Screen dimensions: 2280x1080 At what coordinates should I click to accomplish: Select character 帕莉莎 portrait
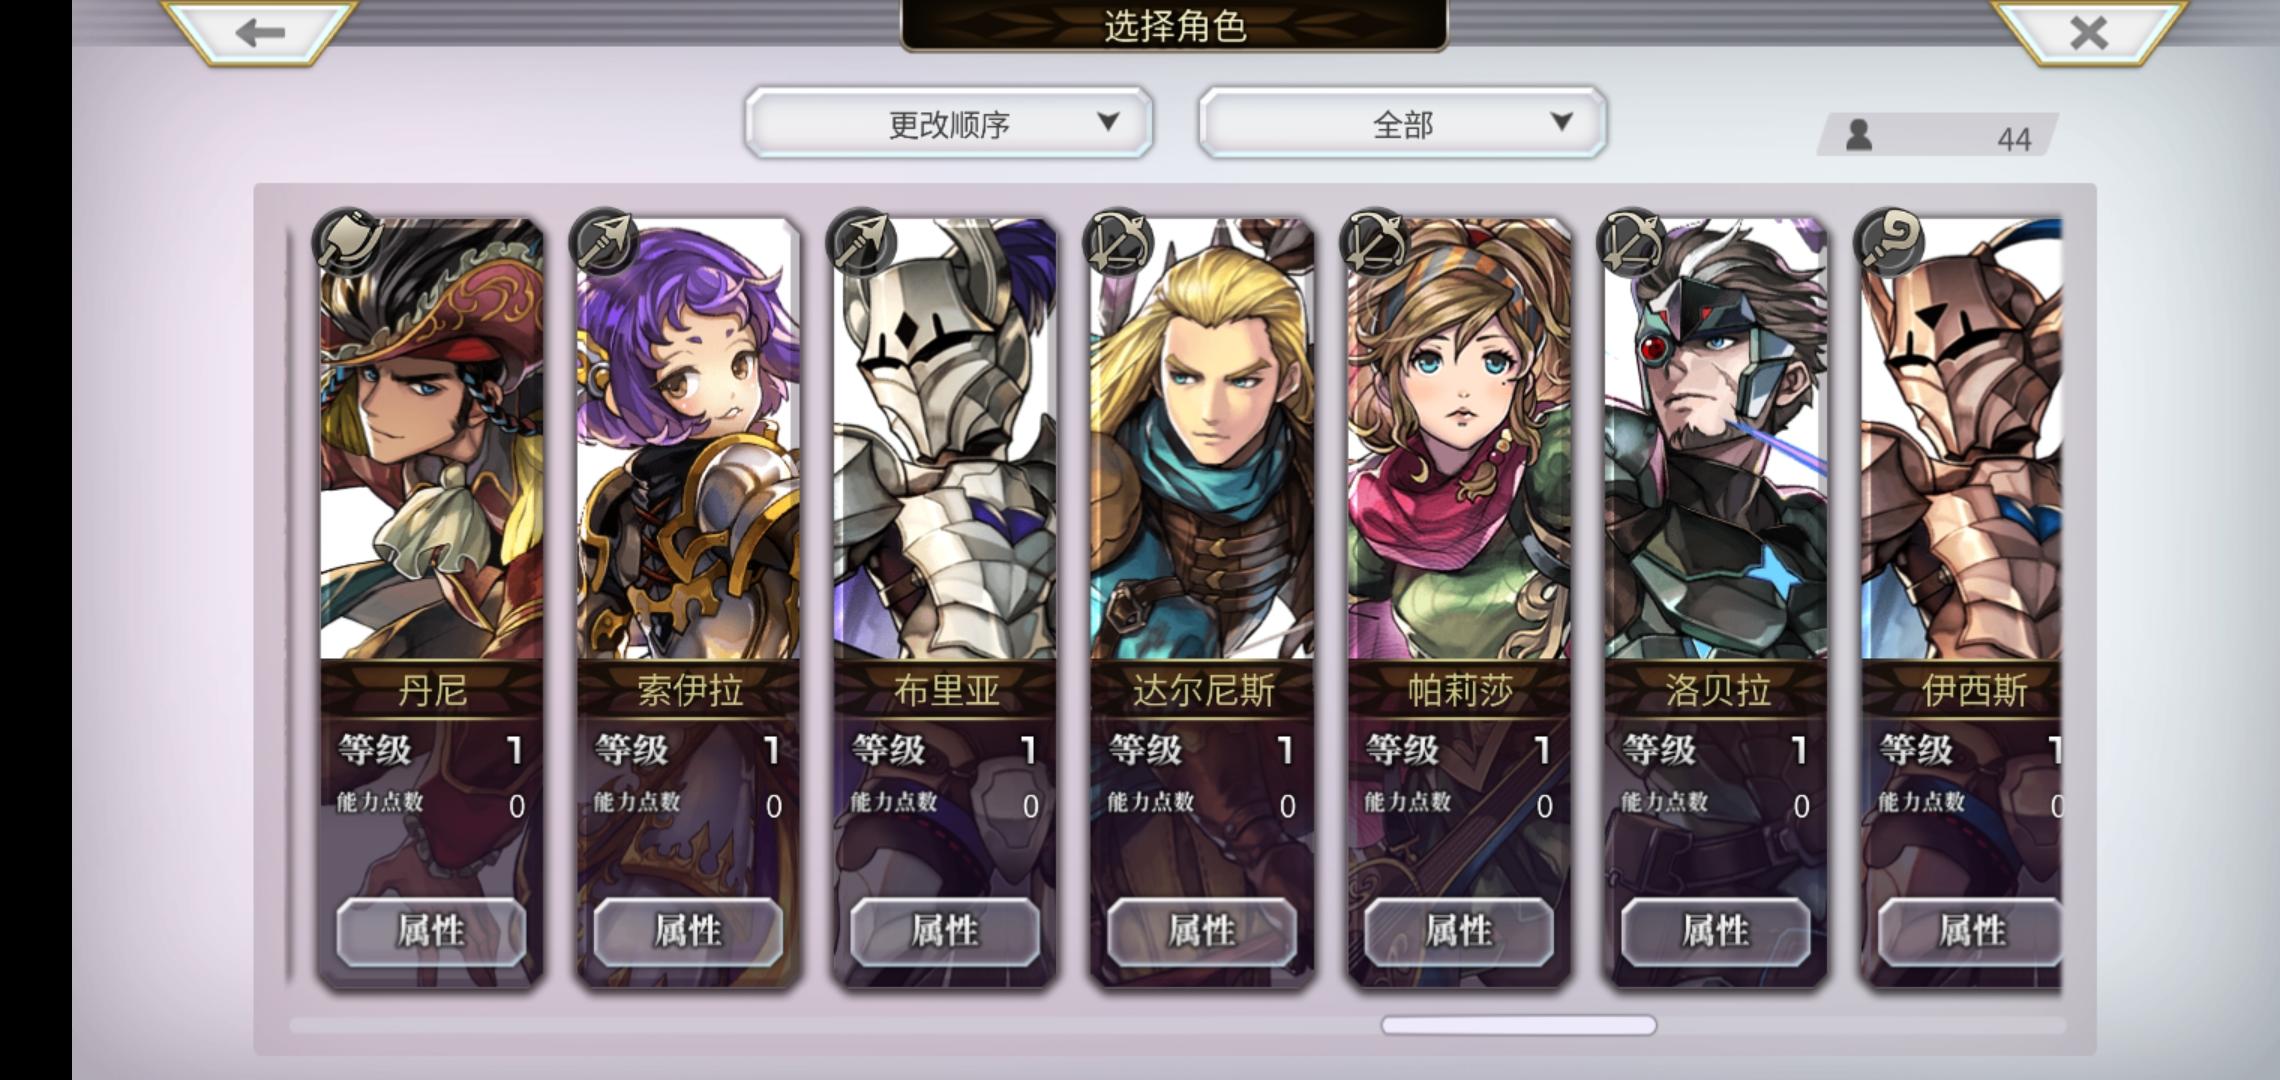click(1459, 440)
